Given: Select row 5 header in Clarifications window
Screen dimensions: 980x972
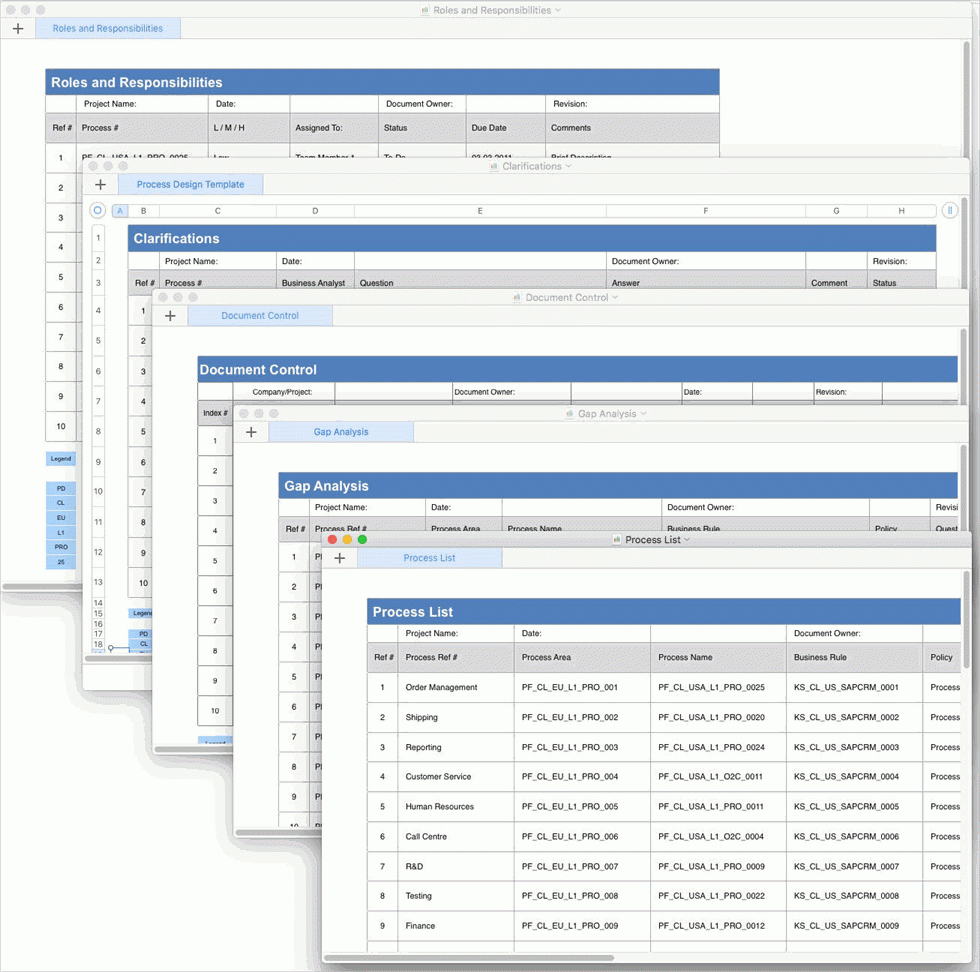Looking at the screenshot, I should [x=98, y=341].
